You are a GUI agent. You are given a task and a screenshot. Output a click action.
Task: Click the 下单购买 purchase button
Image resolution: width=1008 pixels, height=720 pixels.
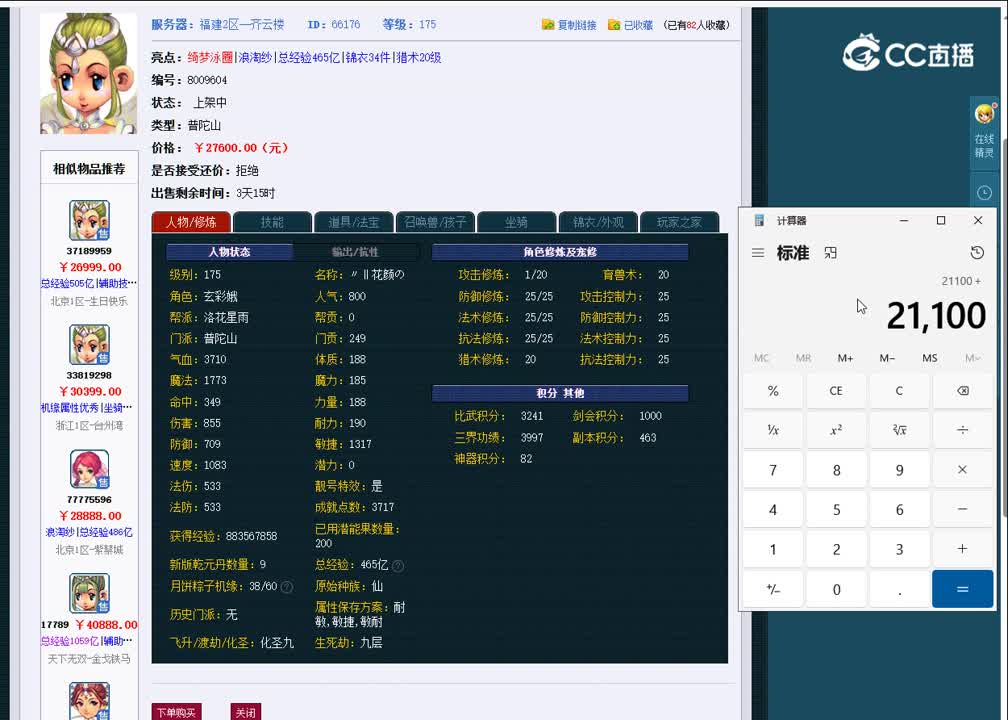tap(176, 712)
